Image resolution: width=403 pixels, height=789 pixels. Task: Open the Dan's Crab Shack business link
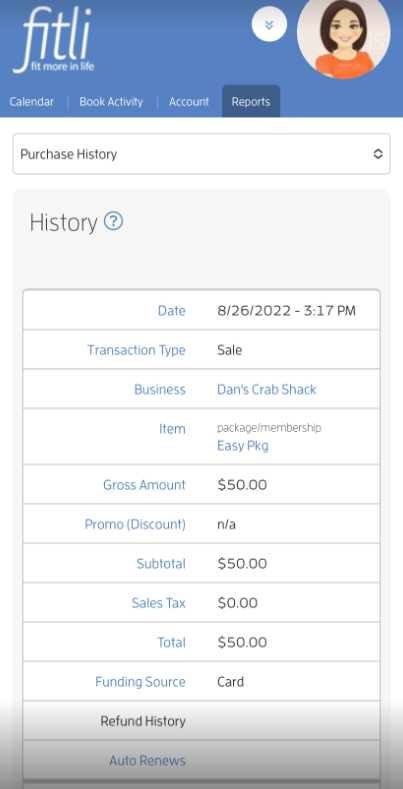click(267, 389)
